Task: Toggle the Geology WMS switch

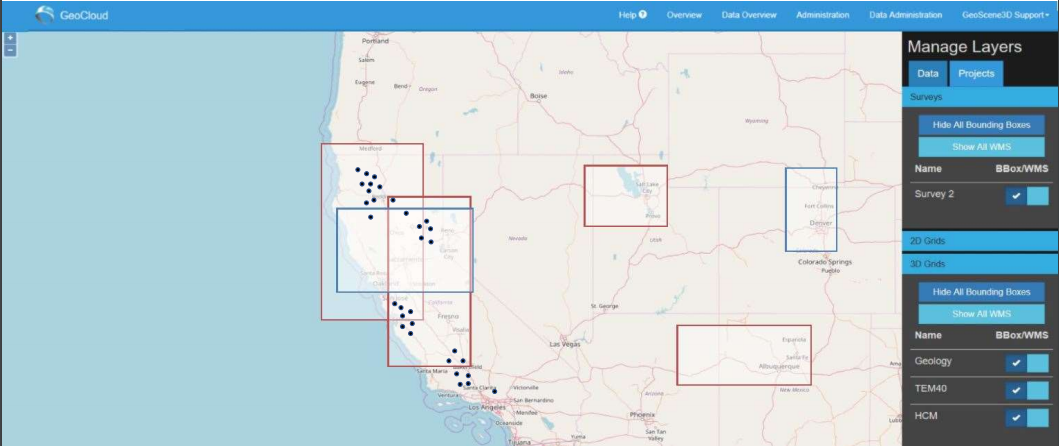Action: 1038,364
